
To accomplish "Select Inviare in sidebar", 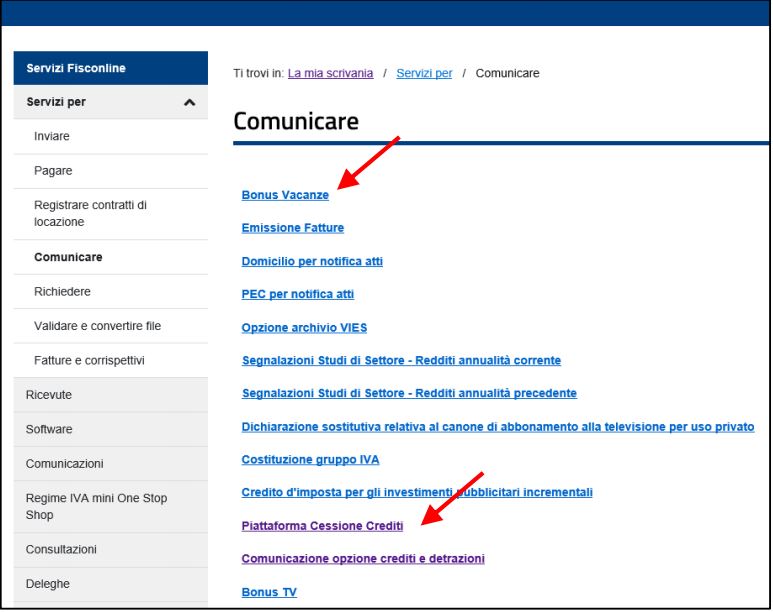I will 110,137.
